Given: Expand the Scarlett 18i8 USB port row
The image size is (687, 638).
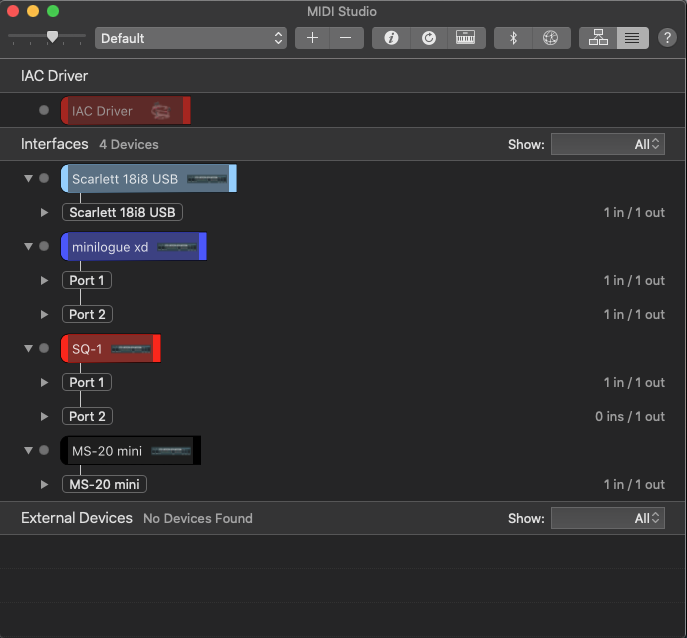Looking at the screenshot, I should (x=44, y=213).
